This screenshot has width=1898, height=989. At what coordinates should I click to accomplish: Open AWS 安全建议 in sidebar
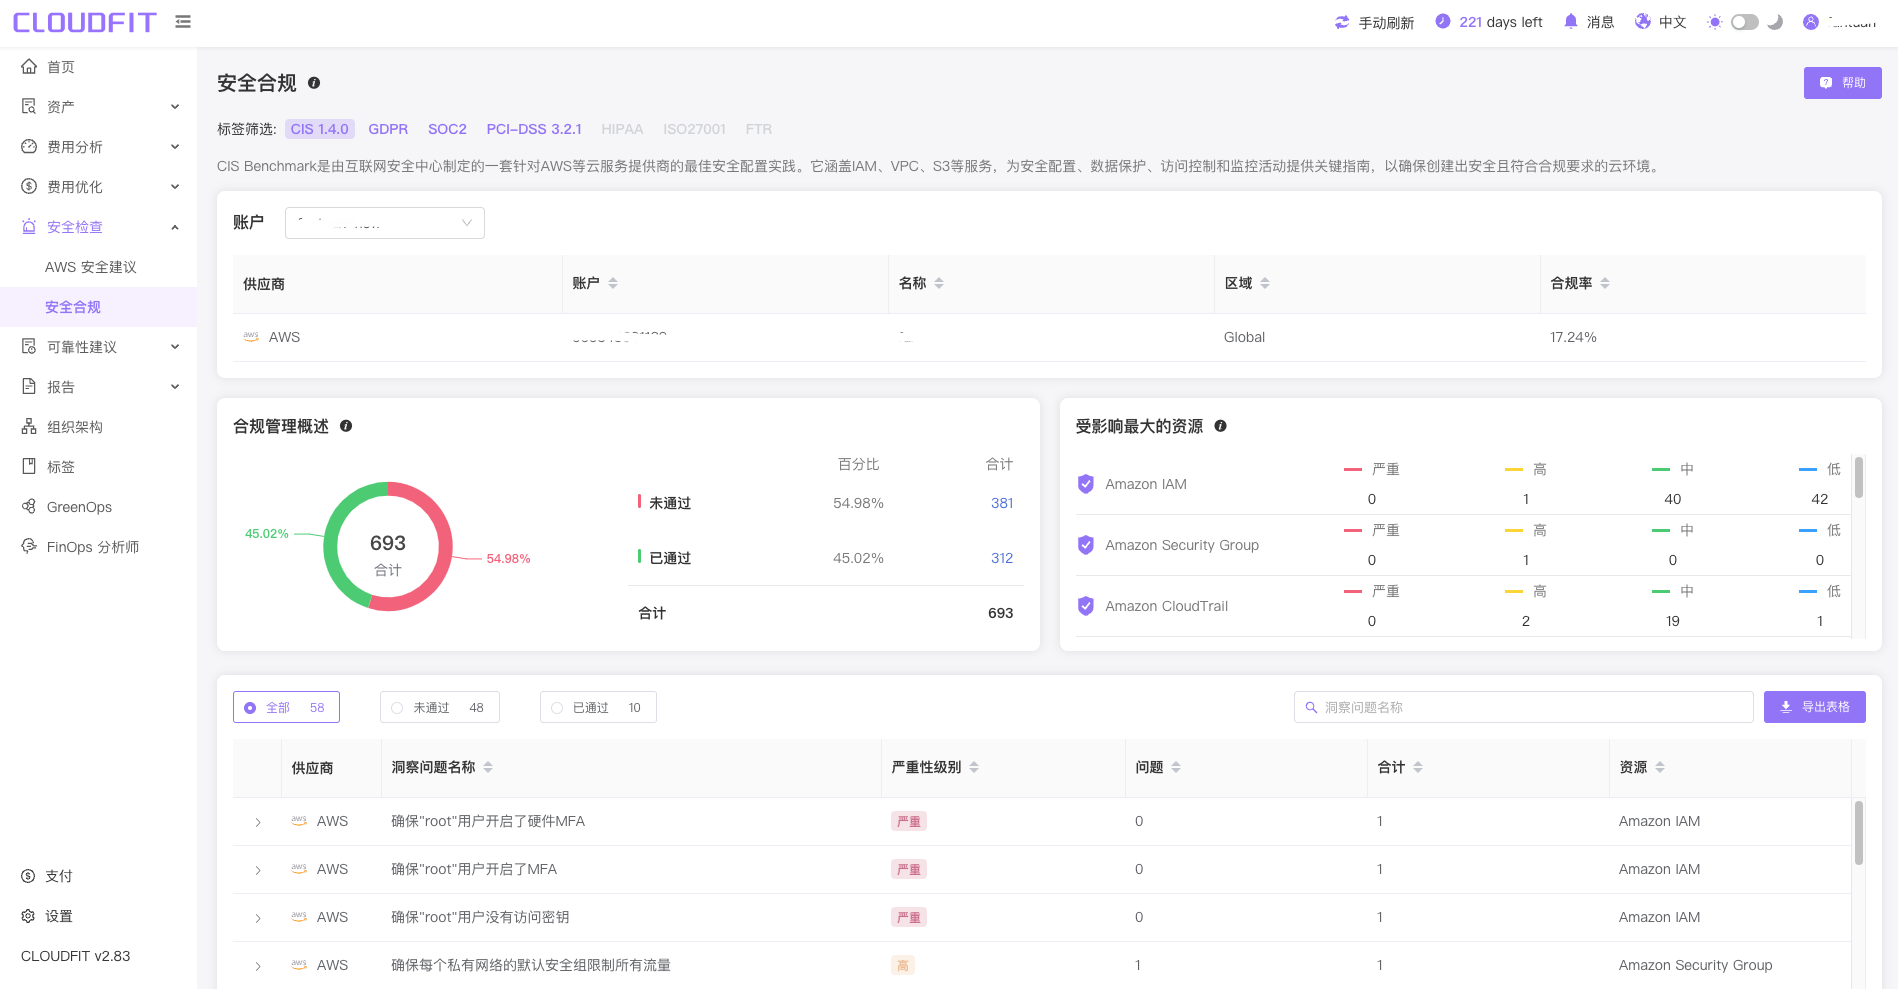tap(91, 267)
